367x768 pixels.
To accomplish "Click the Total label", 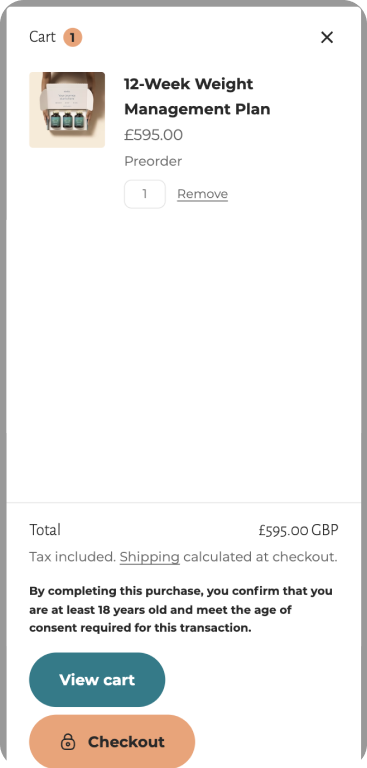I will [x=45, y=530].
